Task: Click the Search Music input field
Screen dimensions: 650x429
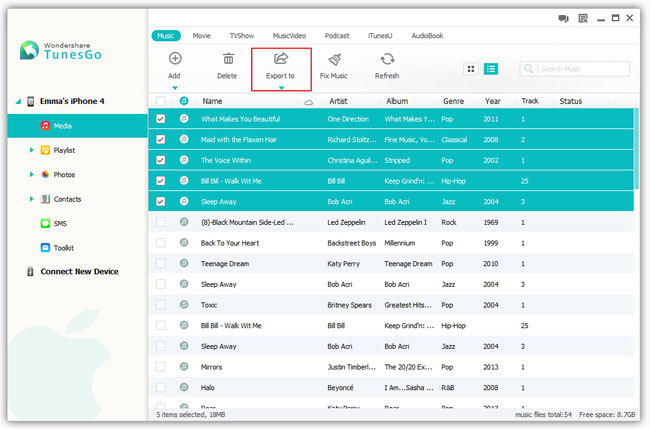Action: tap(575, 69)
